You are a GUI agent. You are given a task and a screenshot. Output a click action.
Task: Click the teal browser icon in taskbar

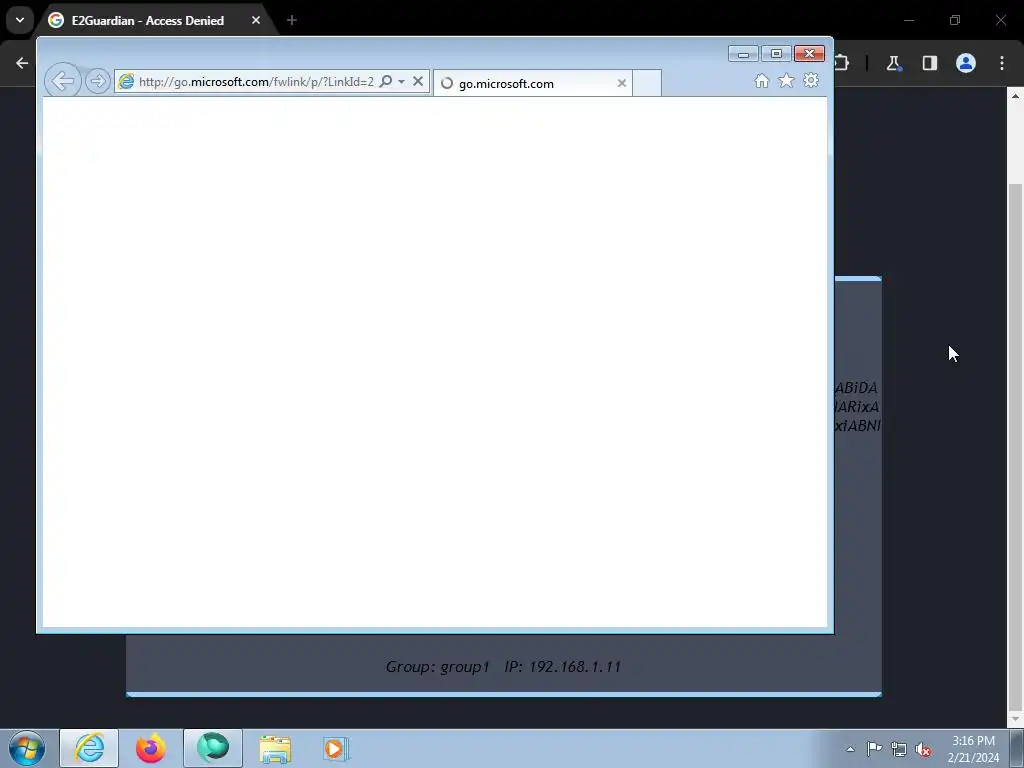tap(213, 748)
